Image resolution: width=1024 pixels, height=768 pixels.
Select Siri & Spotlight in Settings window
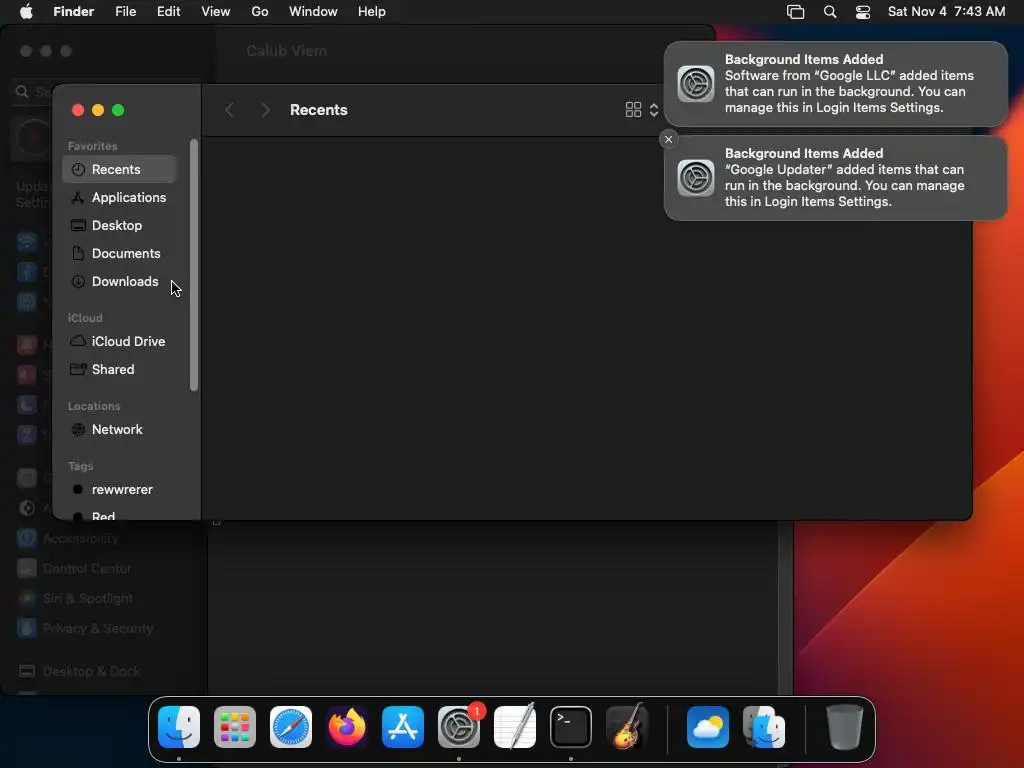click(x=76, y=598)
